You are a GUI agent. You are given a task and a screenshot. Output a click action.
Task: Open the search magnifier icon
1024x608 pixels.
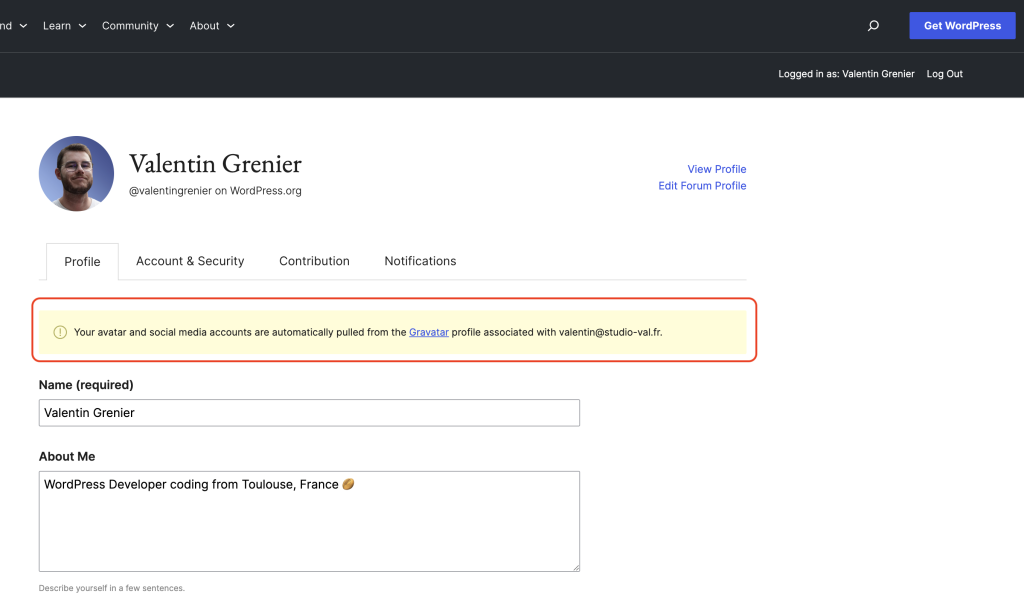click(x=873, y=25)
